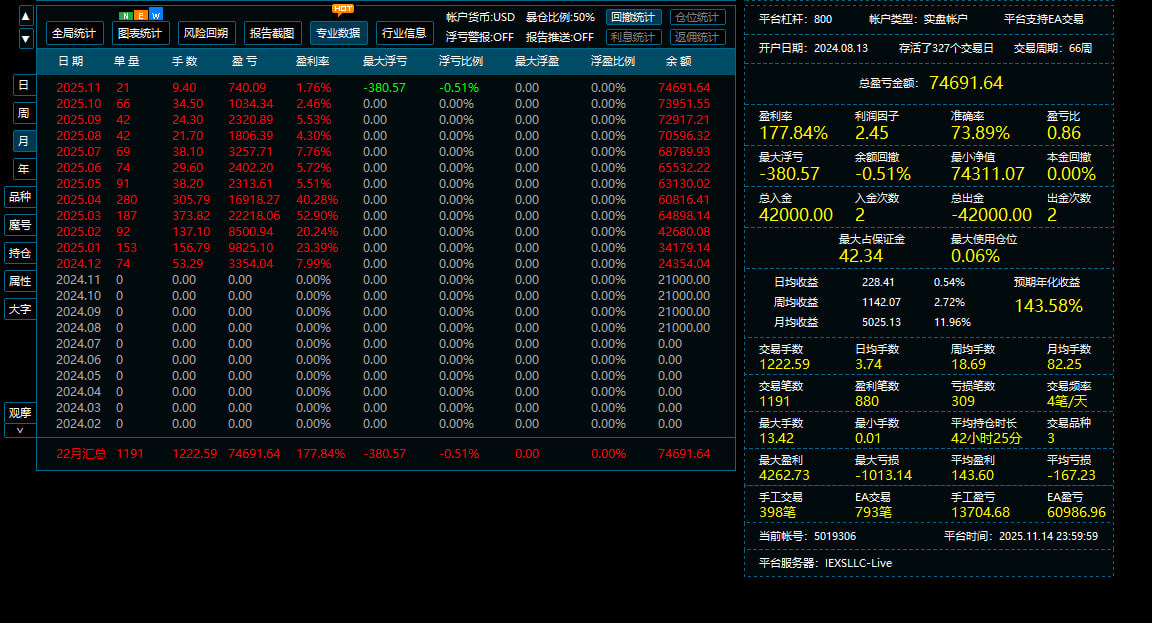Toggle 大字 large font mode
This screenshot has height=623, width=1152.
[x=20, y=309]
